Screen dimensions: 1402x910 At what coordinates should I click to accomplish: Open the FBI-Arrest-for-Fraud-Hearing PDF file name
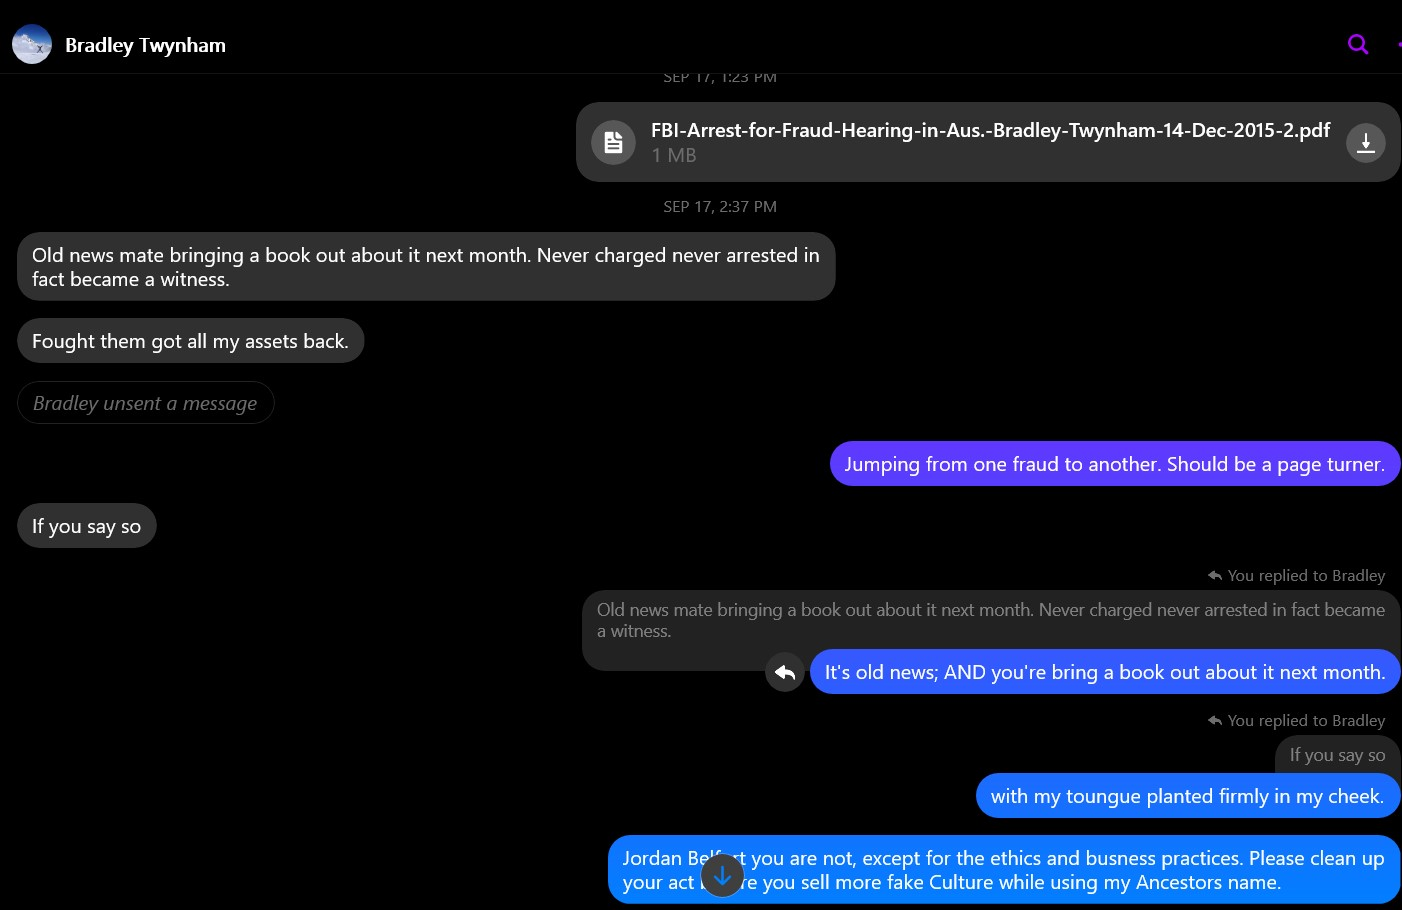(x=990, y=130)
